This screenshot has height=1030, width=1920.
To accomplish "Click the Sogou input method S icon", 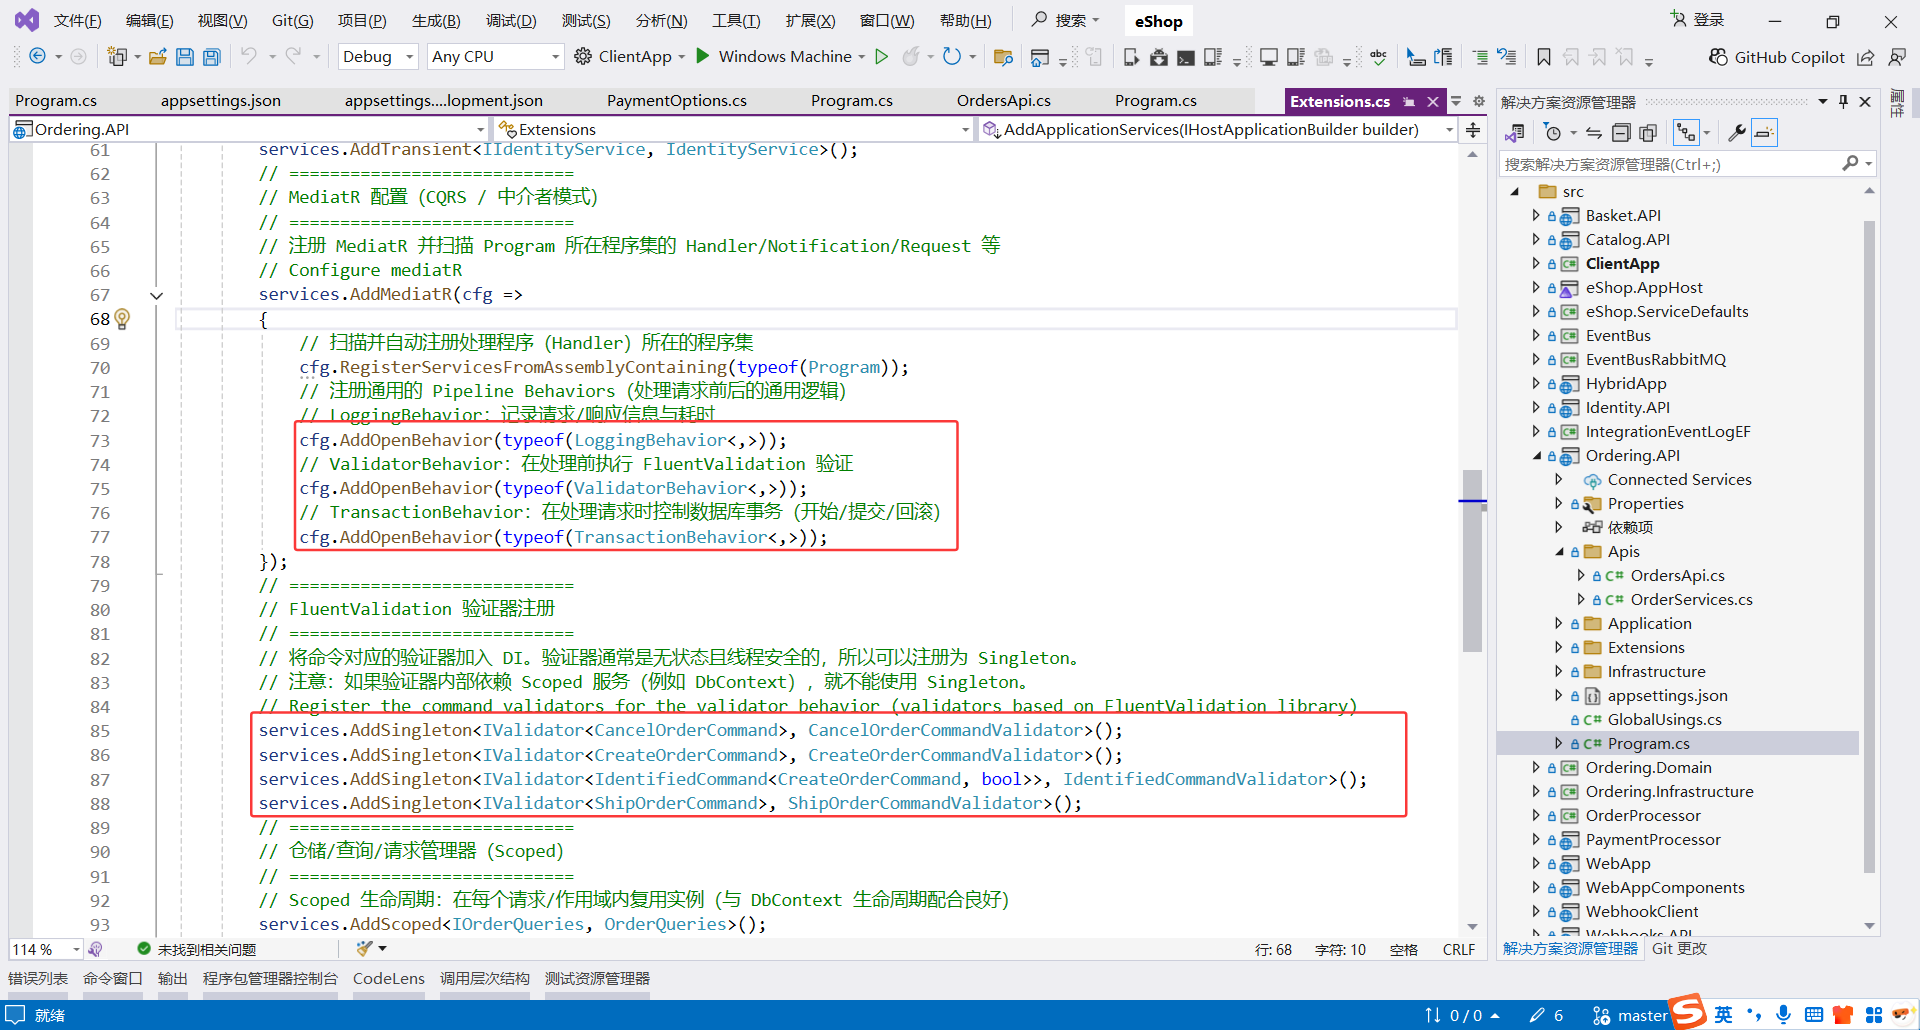I will 1689,1011.
